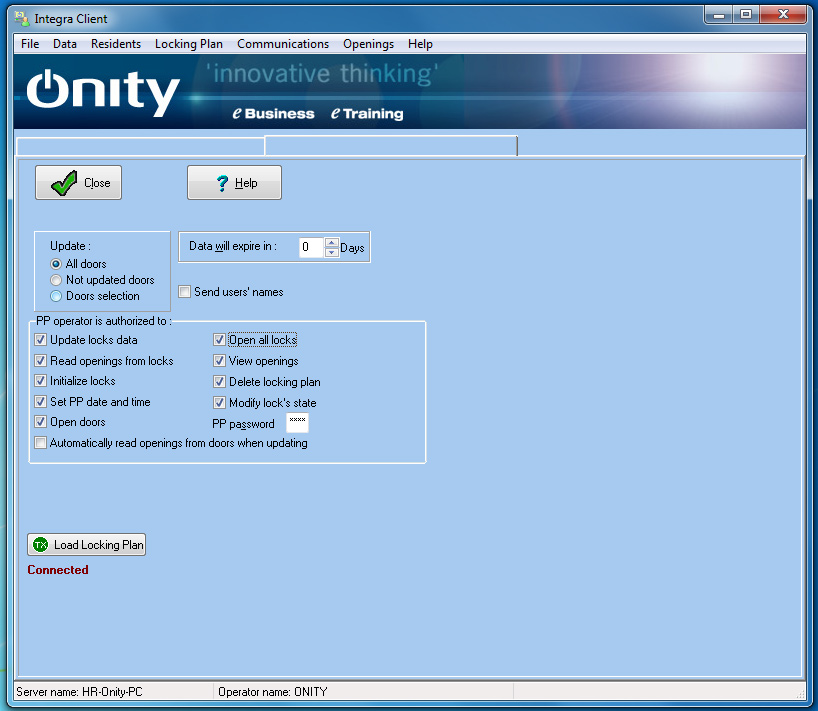Select the Doors selection radio button
The image size is (818, 711).
click(x=56, y=296)
